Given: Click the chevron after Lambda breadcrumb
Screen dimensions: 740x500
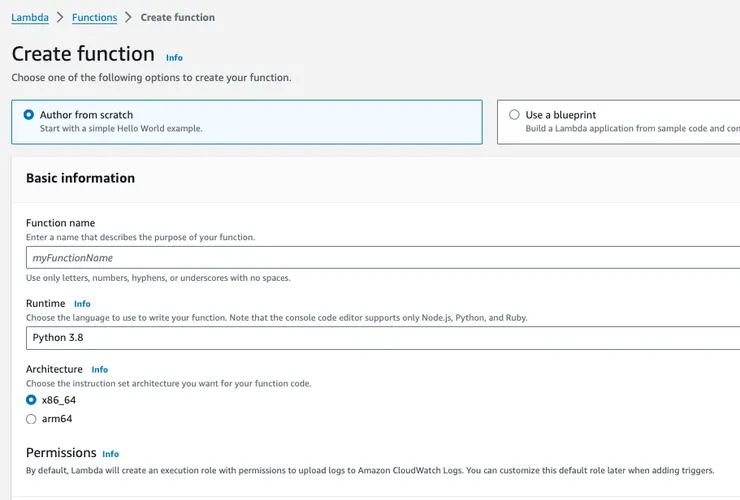Looking at the screenshot, I should [x=61, y=17].
